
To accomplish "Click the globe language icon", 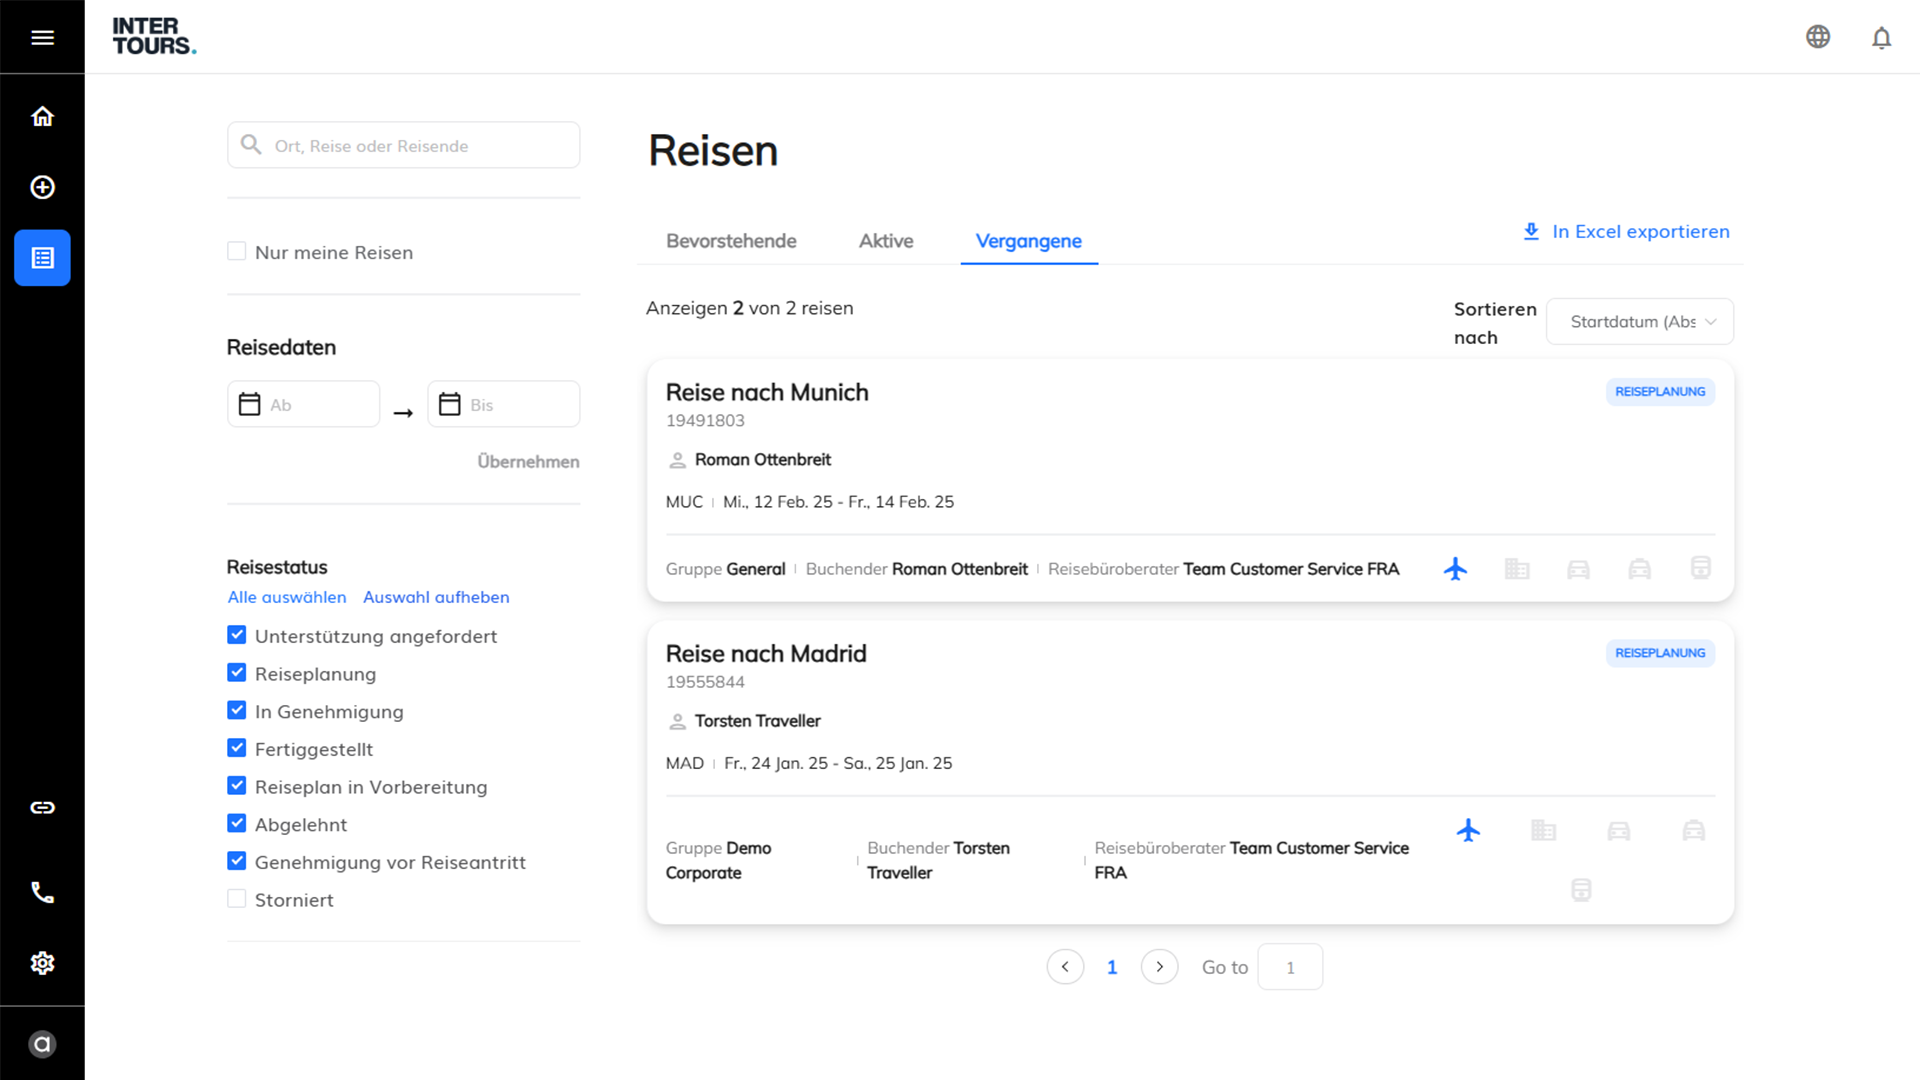I will [1818, 37].
